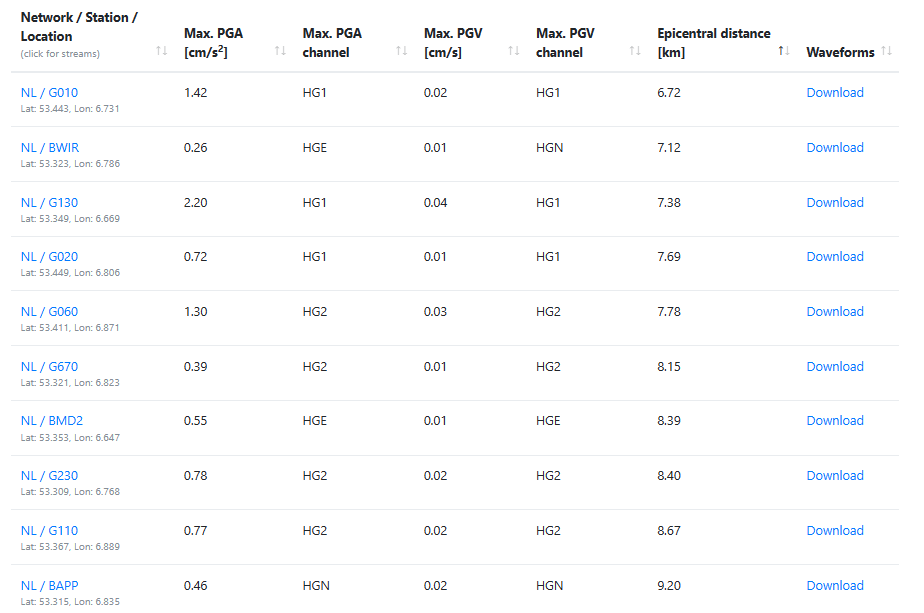This screenshot has height=613, width=924.
Task: Open NL / G060 station link
Action: (49, 312)
